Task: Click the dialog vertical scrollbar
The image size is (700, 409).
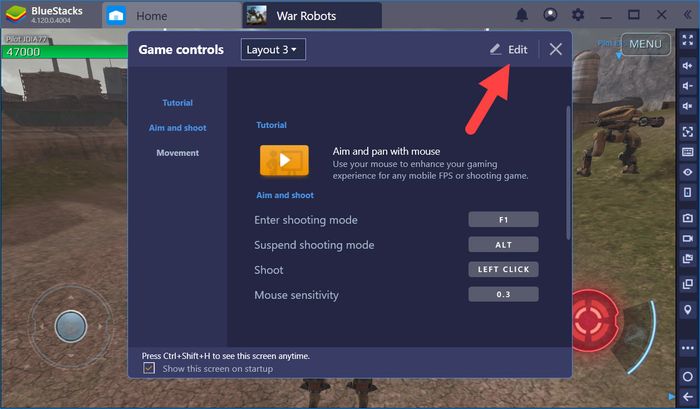Action: (x=568, y=172)
